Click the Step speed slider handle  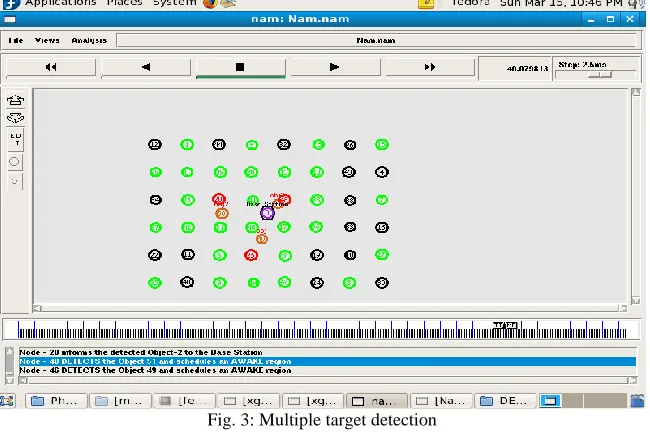pyautogui.click(x=600, y=75)
